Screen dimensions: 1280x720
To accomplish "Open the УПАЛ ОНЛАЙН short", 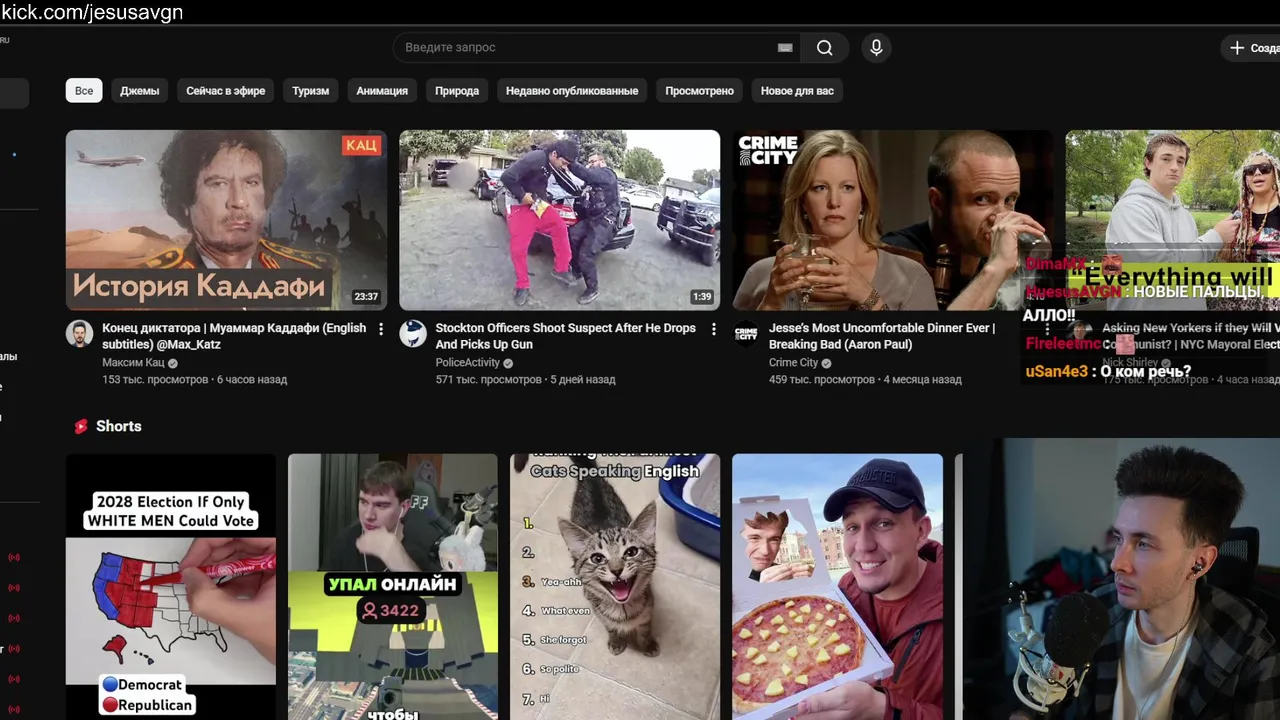I will point(393,587).
